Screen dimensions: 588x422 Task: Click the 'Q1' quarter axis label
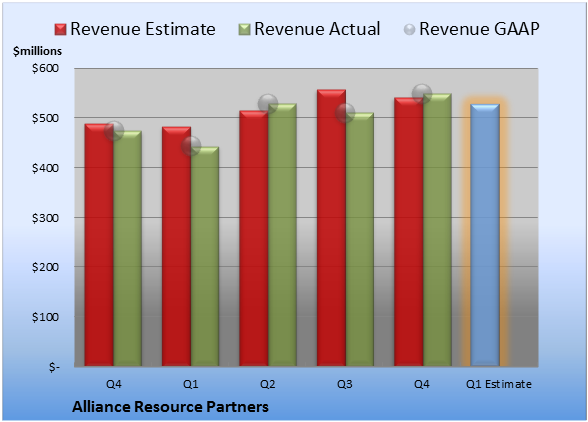coord(190,384)
